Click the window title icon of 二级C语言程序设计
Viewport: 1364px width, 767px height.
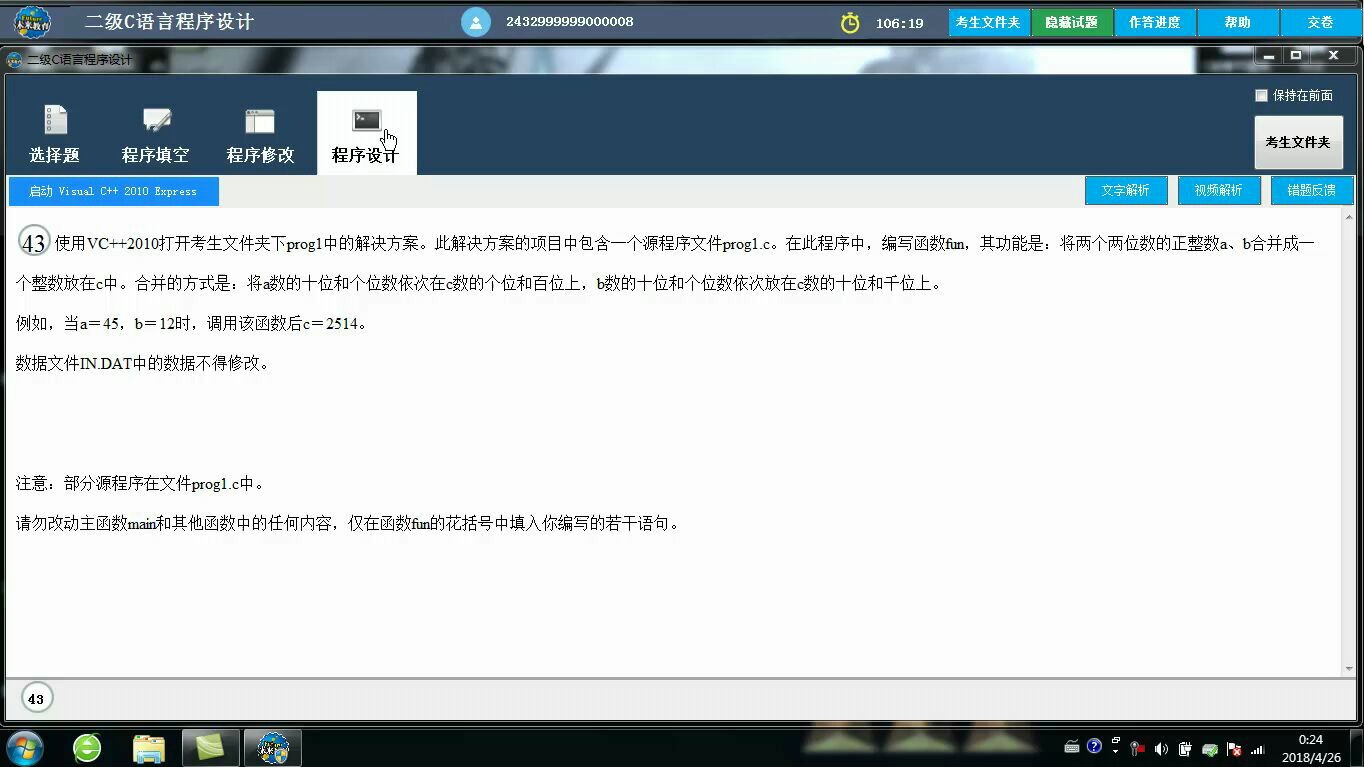(x=14, y=60)
